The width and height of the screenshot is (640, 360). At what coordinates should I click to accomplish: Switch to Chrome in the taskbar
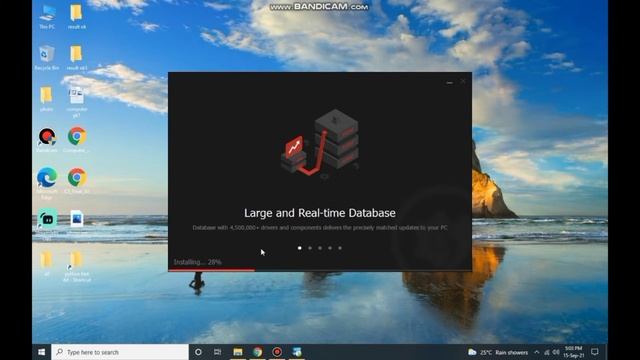(258, 352)
